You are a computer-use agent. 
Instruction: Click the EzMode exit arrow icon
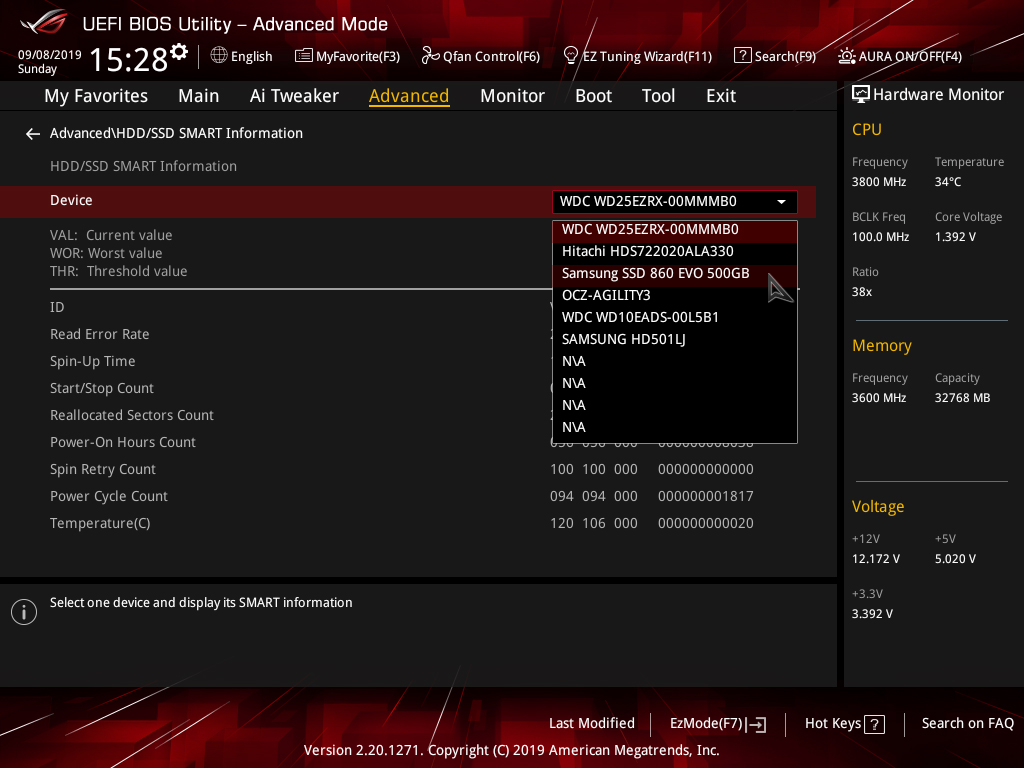(x=756, y=724)
